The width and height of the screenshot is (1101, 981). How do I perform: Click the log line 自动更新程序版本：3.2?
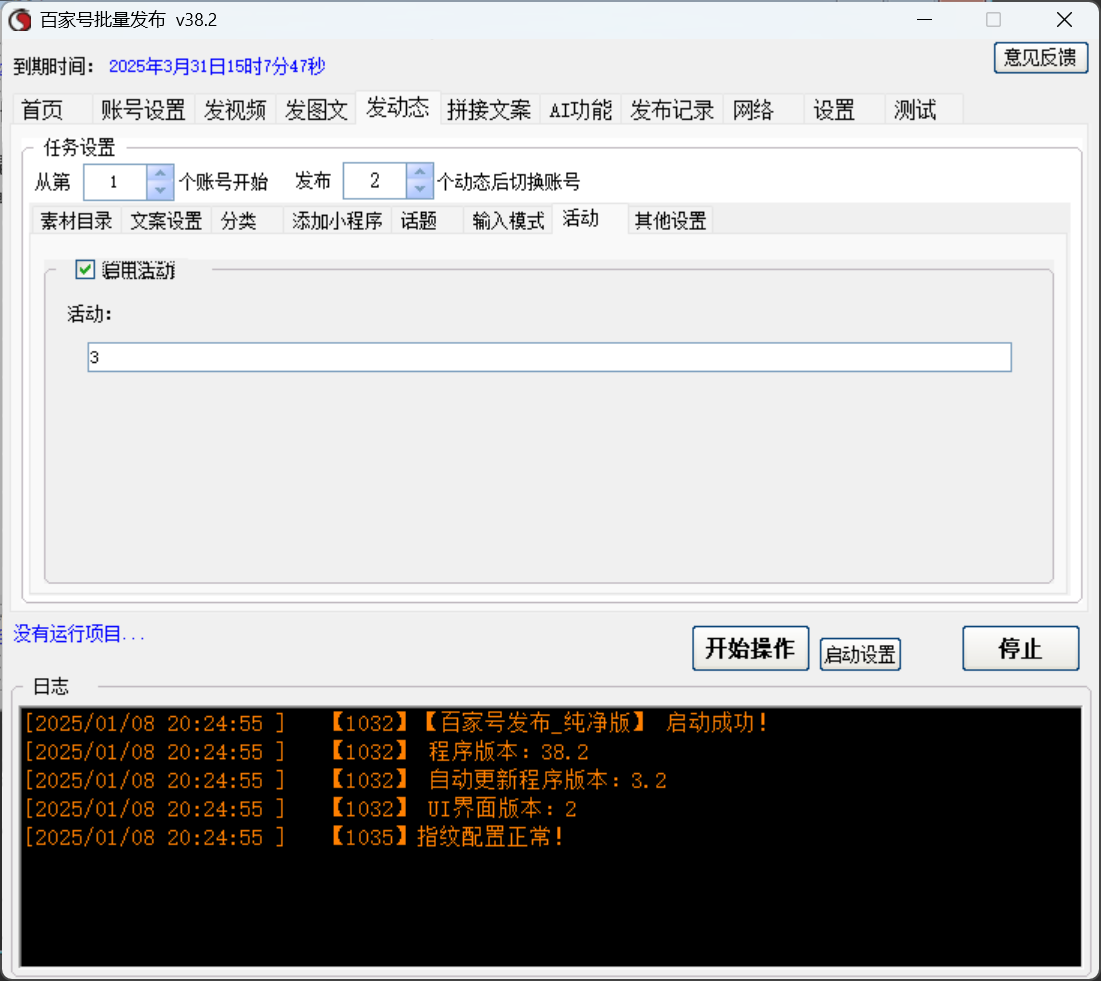pyautogui.click(x=345, y=780)
